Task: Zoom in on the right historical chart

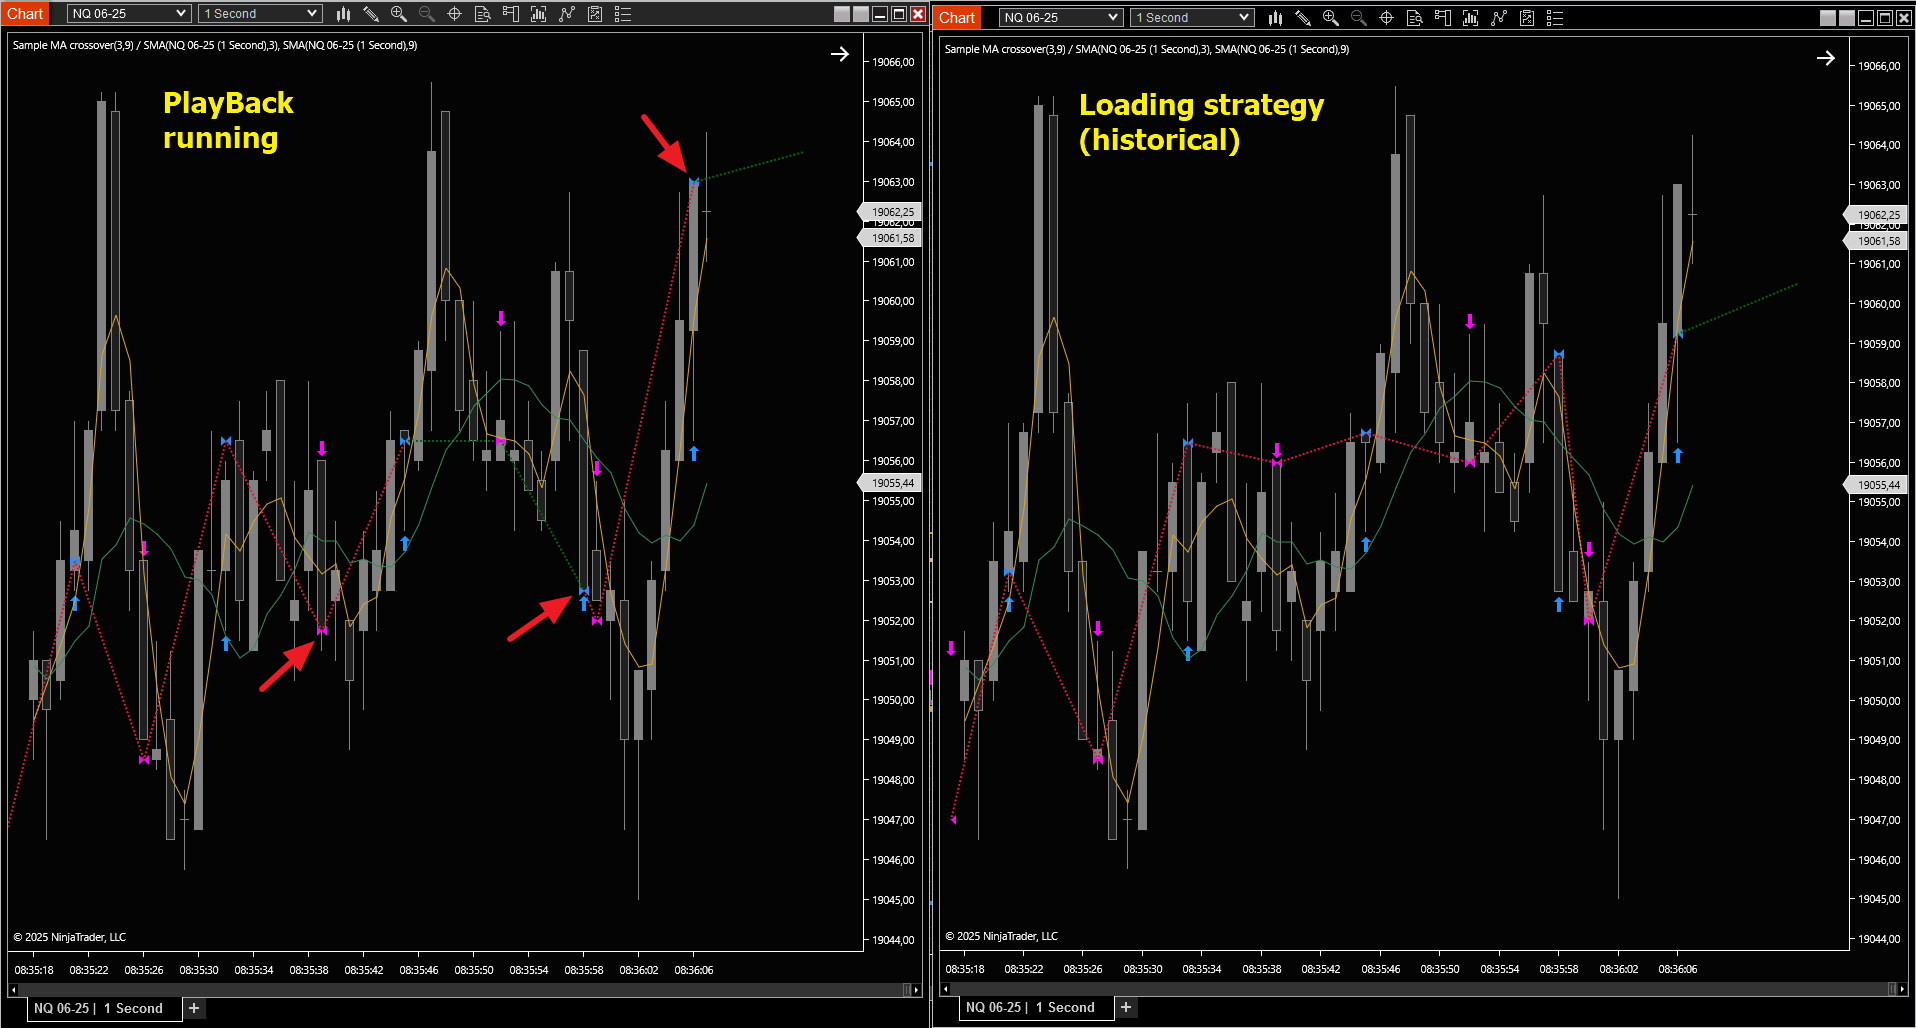Action: (x=1331, y=18)
